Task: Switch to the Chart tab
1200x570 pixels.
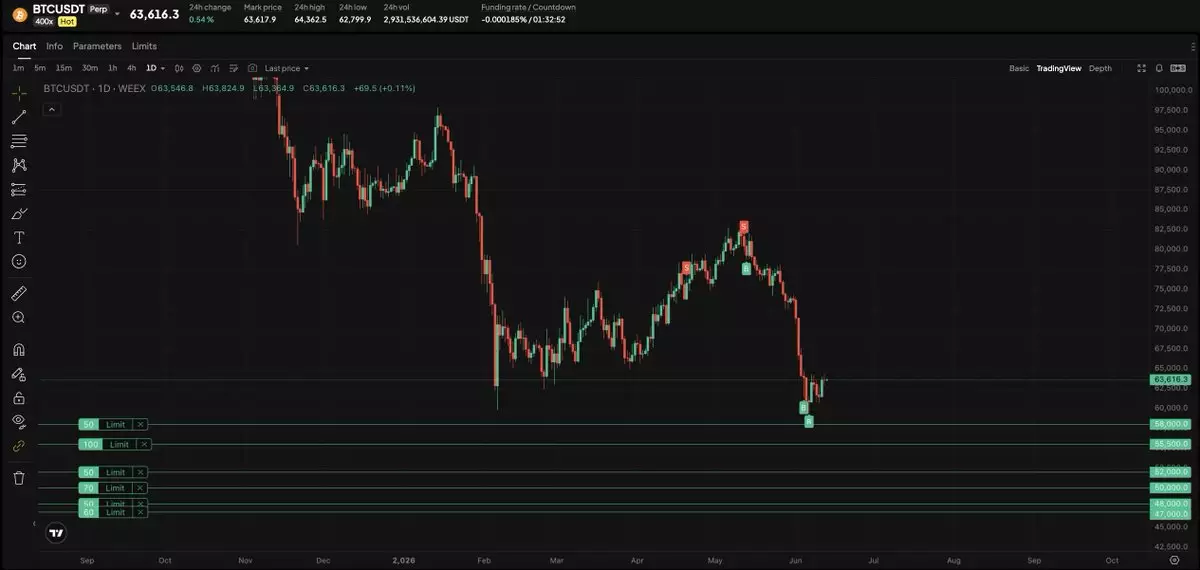Action: click(x=24, y=46)
